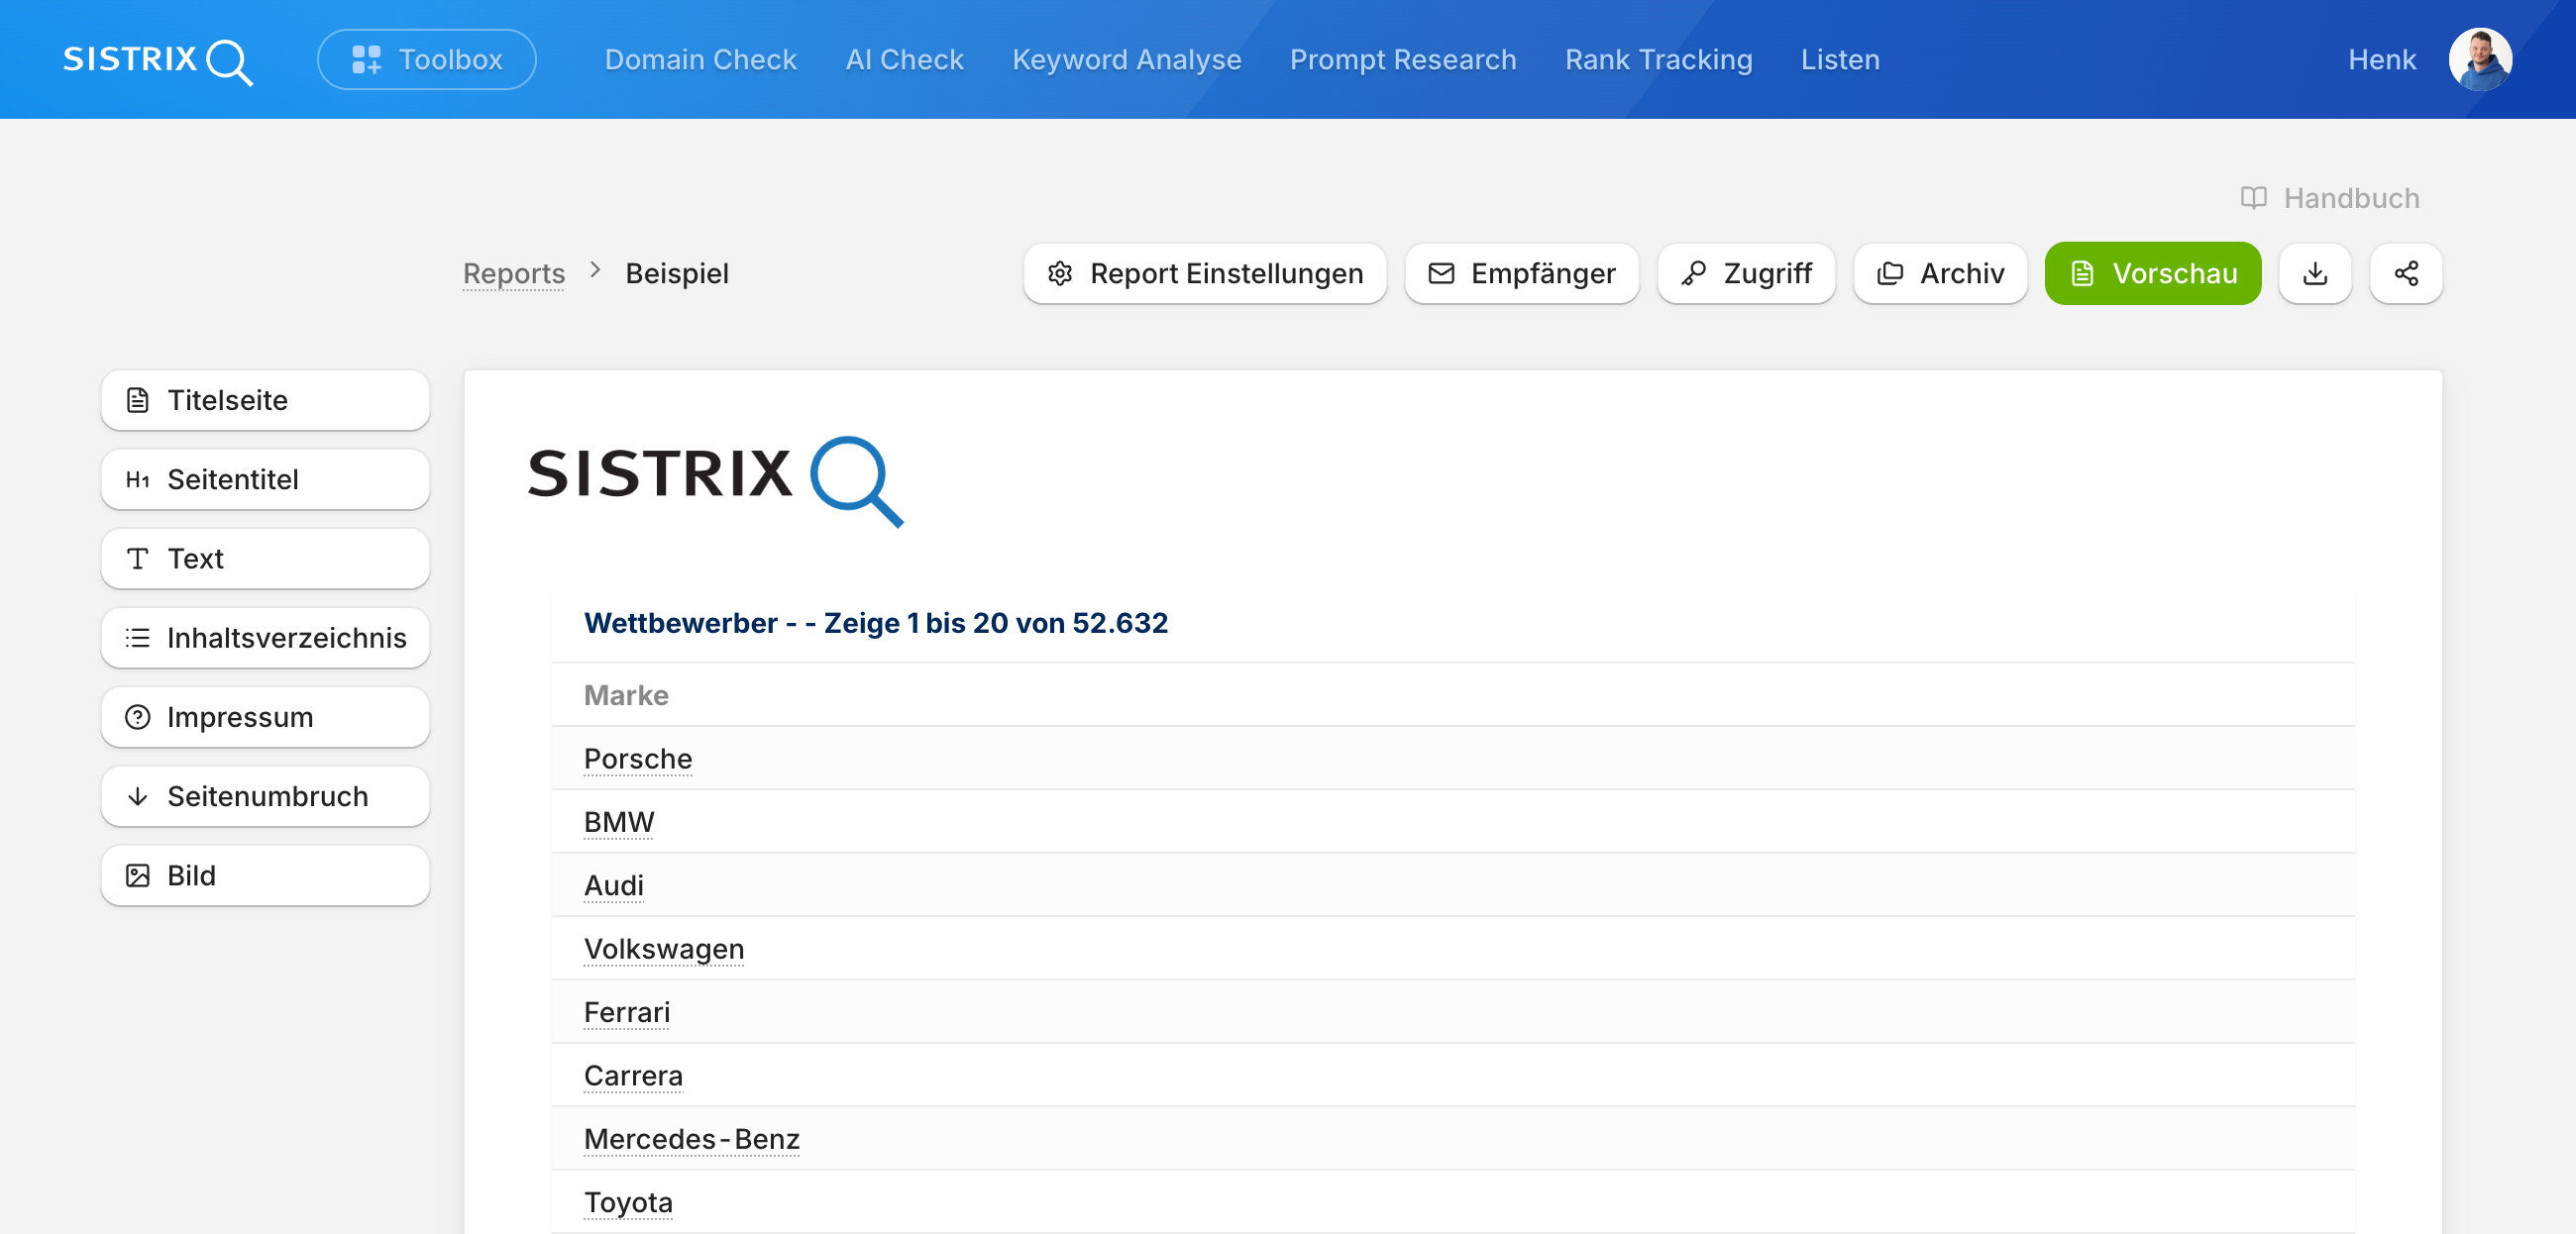Insert Inhaltsverzeichnis element
Image resolution: width=2576 pixels, height=1234 pixels.
[x=265, y=637]
